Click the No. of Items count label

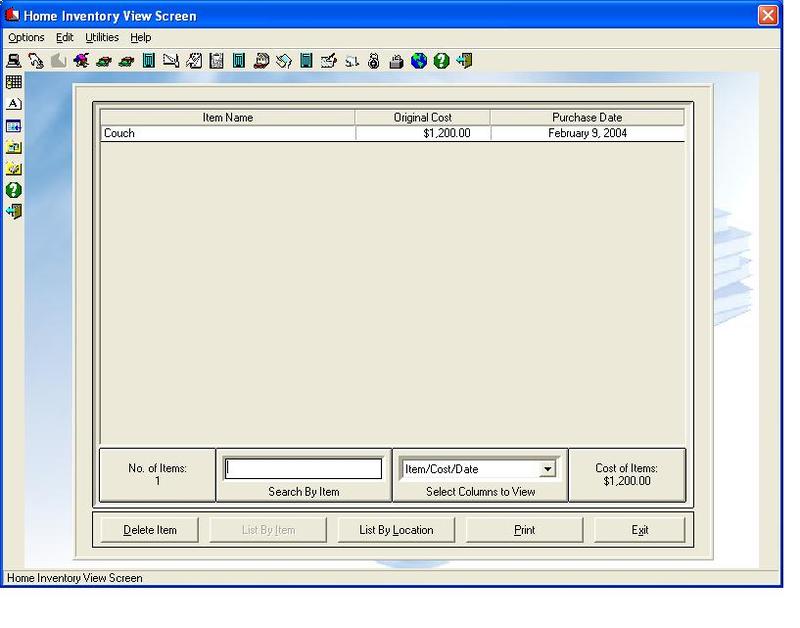[157, 474]
